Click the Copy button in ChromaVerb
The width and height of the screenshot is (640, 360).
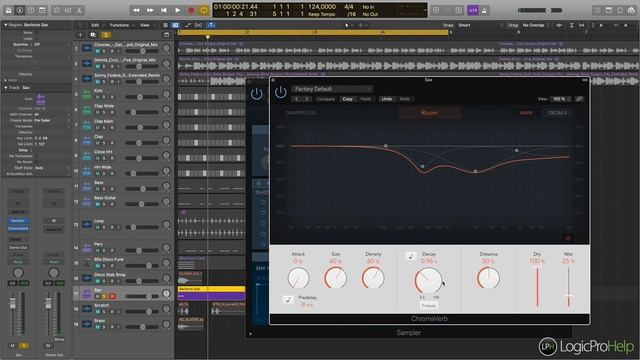pyautogui.click(x=348, y=99)
